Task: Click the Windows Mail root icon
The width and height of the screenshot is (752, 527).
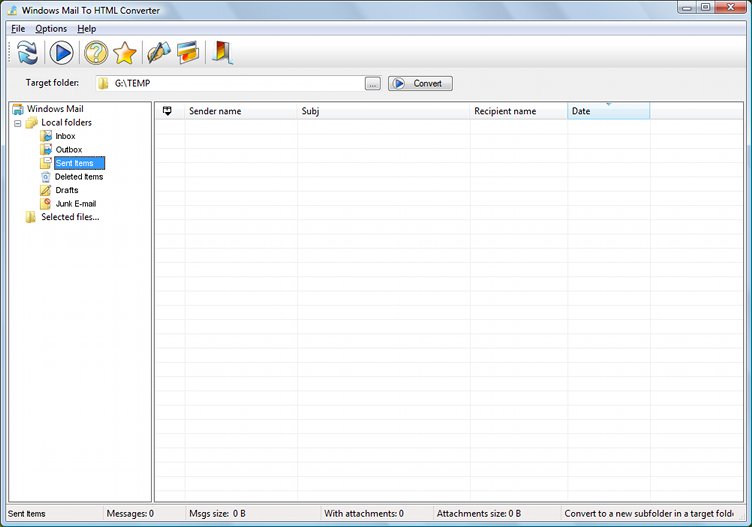Action: coord(18,109)
